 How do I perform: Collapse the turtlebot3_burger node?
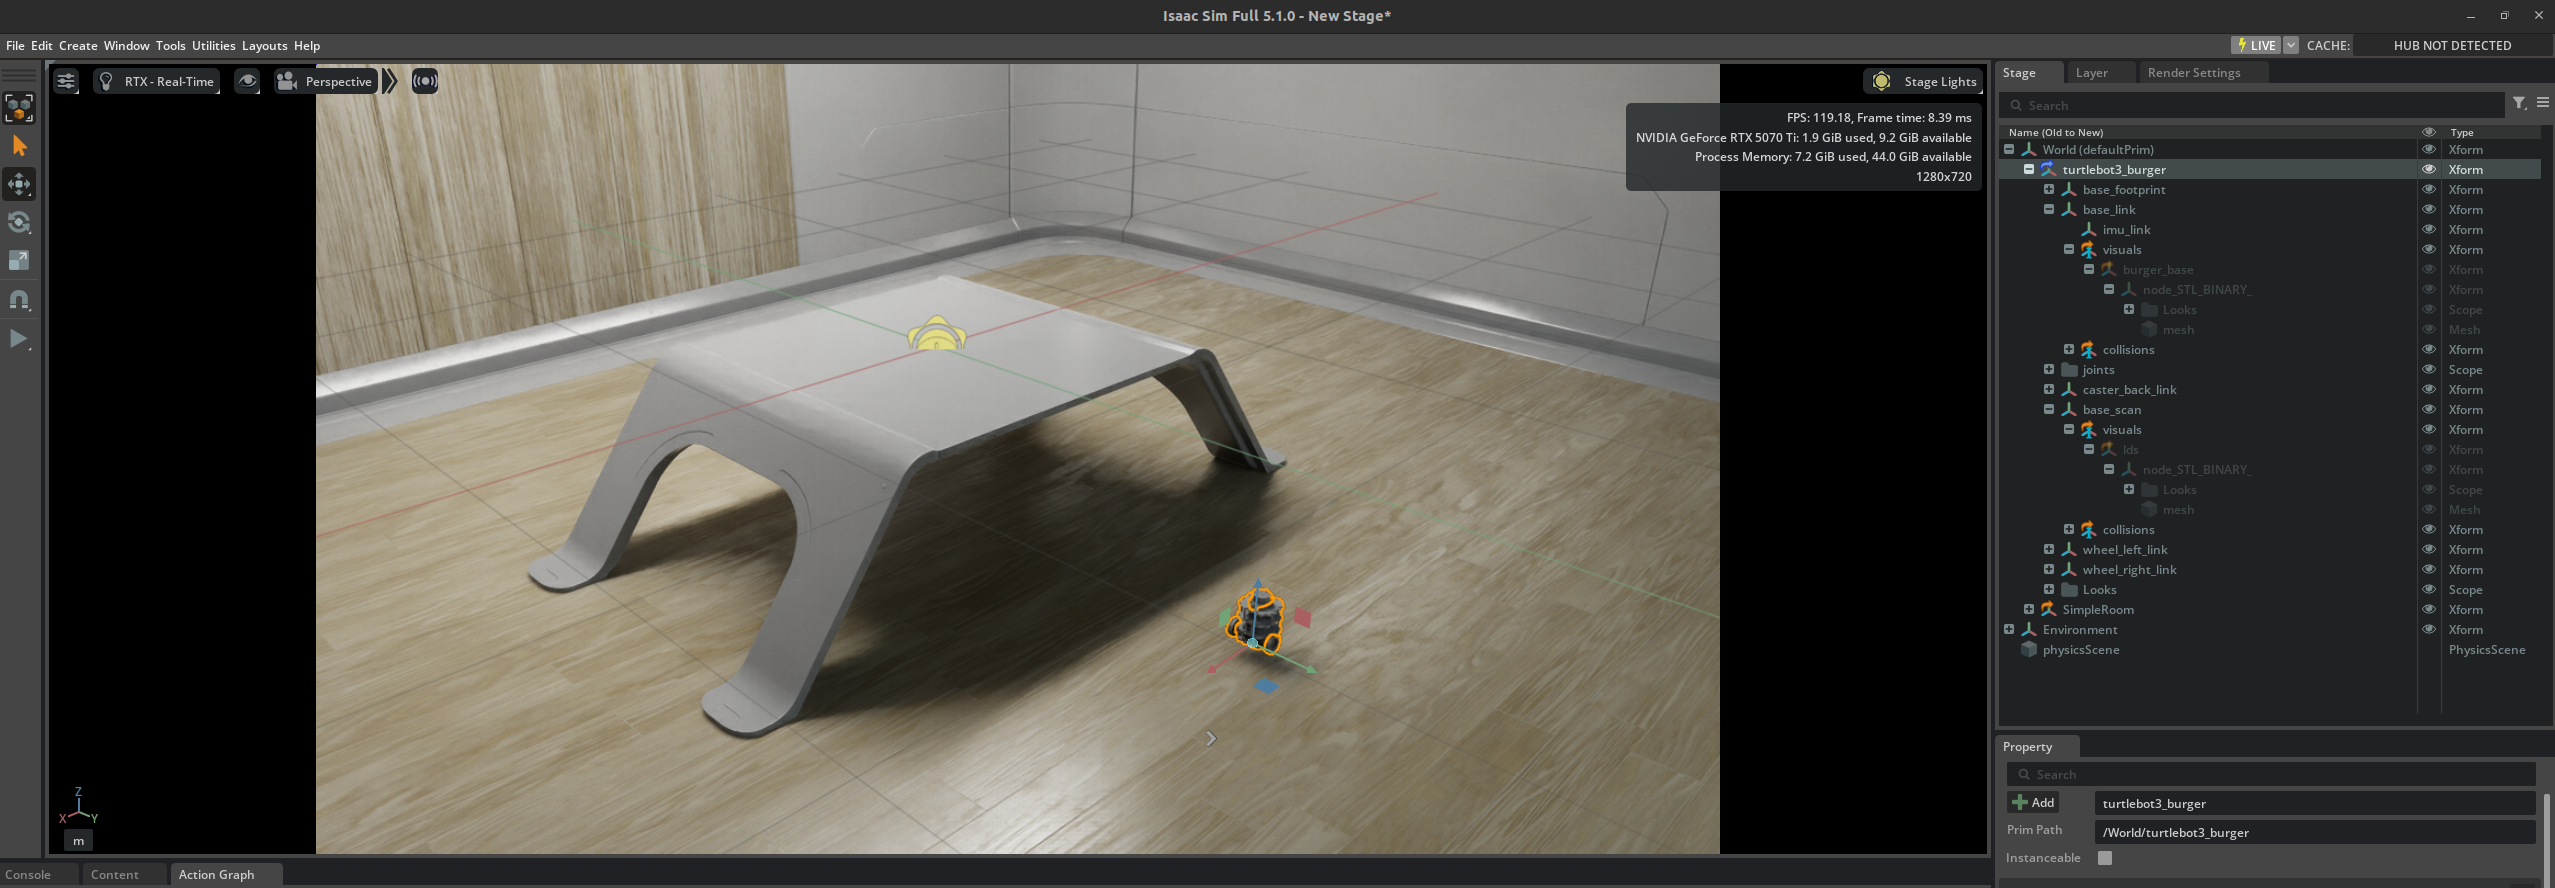coord(2028,169)
